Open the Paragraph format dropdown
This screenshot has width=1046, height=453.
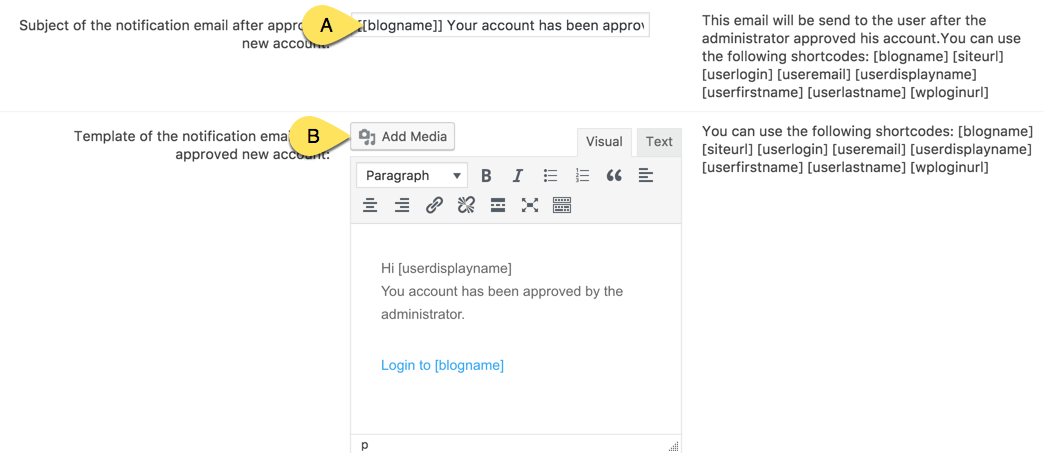pos(411,176)
